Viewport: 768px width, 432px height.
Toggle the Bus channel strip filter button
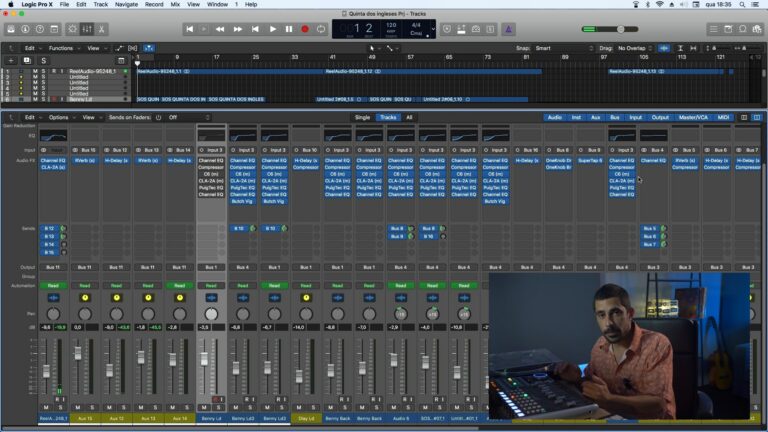615,118
